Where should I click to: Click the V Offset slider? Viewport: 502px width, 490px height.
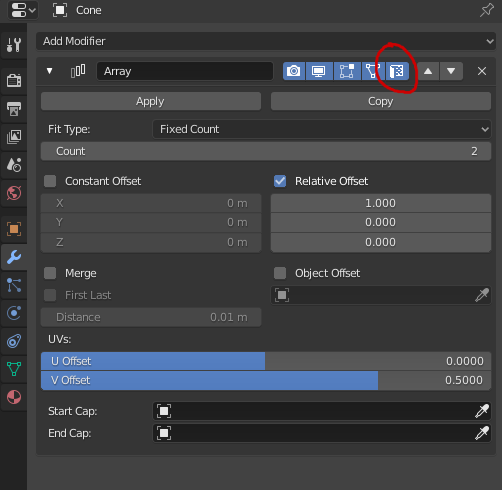coord(266,380)
